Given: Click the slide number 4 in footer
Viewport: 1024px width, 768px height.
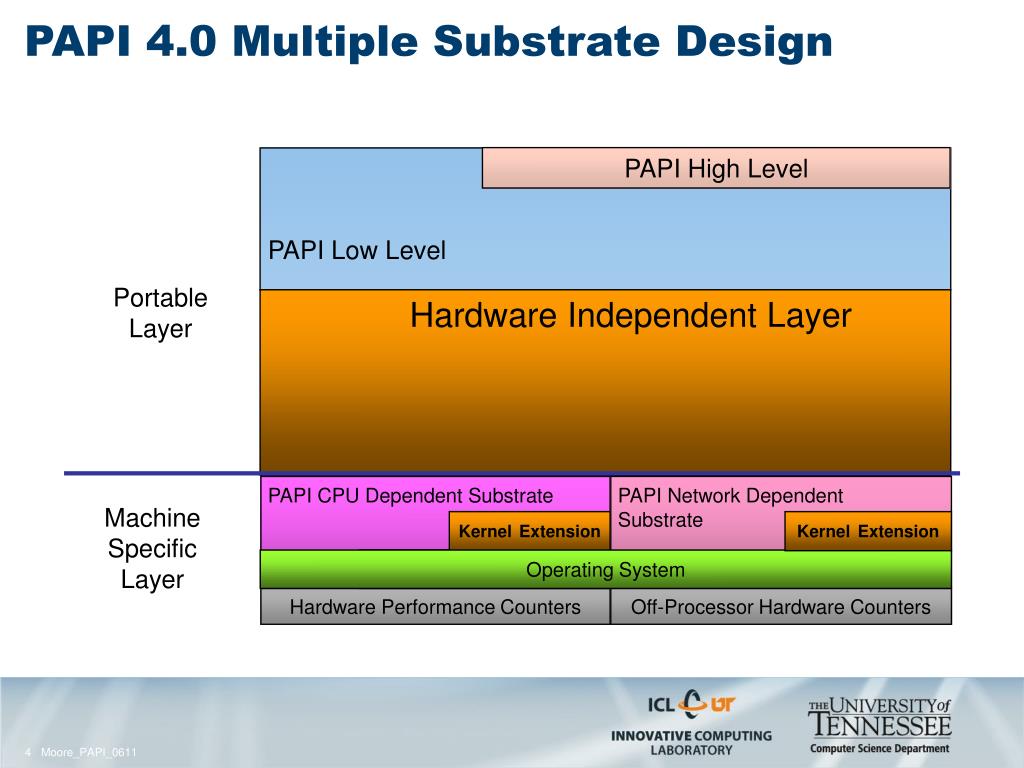Looking at the screenshot, I should coord(27,752).
